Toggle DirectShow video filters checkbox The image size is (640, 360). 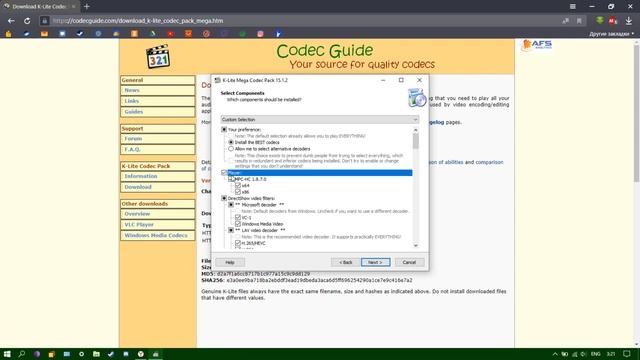pos(224,198)
